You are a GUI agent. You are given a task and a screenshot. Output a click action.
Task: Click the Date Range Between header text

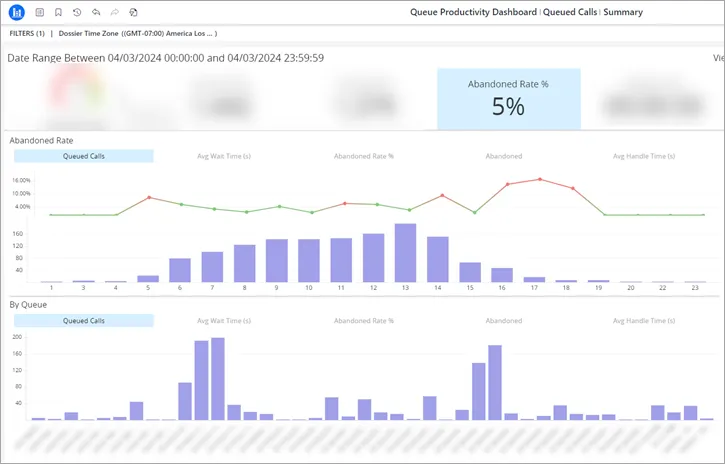click(166, 58)
